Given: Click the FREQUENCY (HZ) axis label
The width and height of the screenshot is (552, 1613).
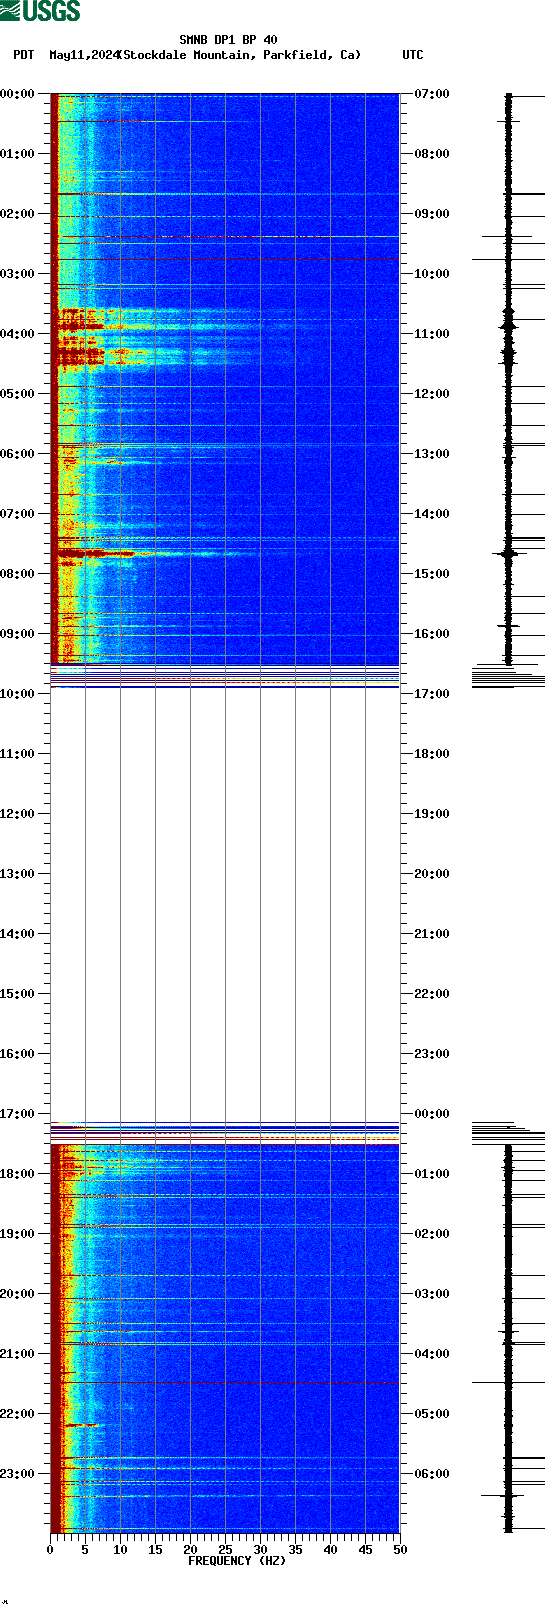Looking at the screenshot, I should click(237, 1561).
